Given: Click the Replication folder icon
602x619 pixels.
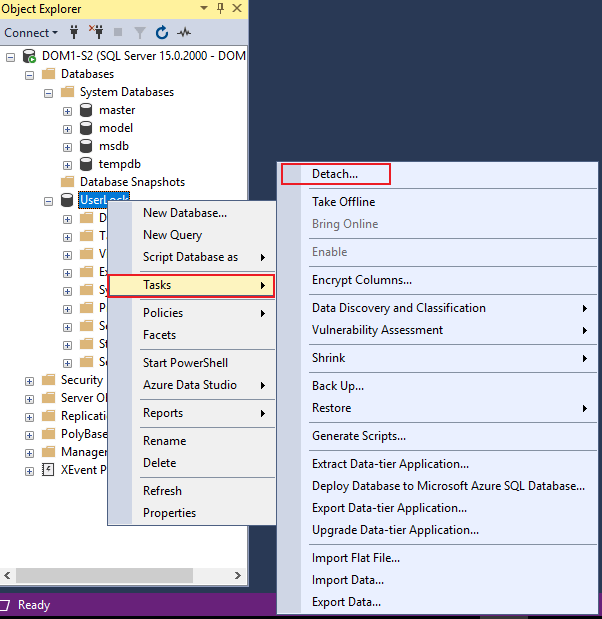Looking at the screenshot, I should click(x=49, y=416).
